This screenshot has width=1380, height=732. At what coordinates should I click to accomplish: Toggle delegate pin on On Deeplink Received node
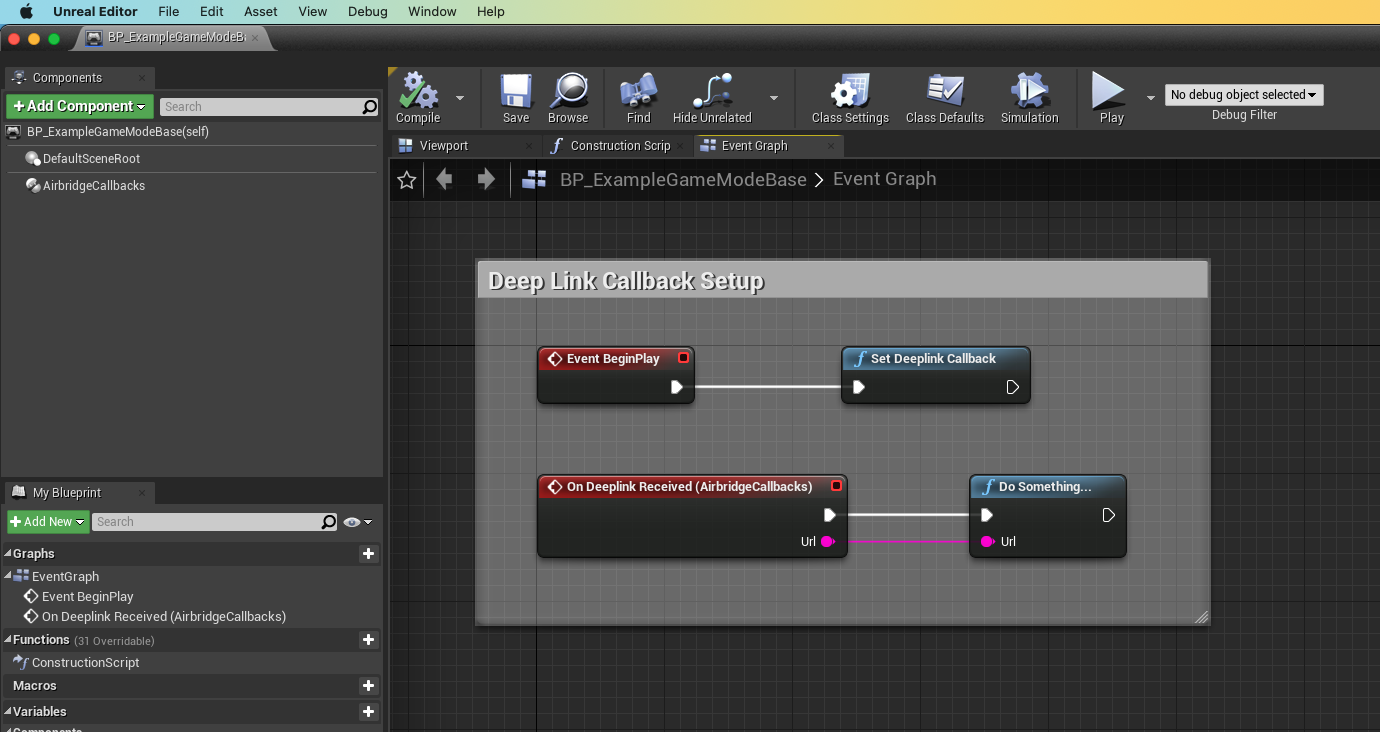(x=837, y=486)
